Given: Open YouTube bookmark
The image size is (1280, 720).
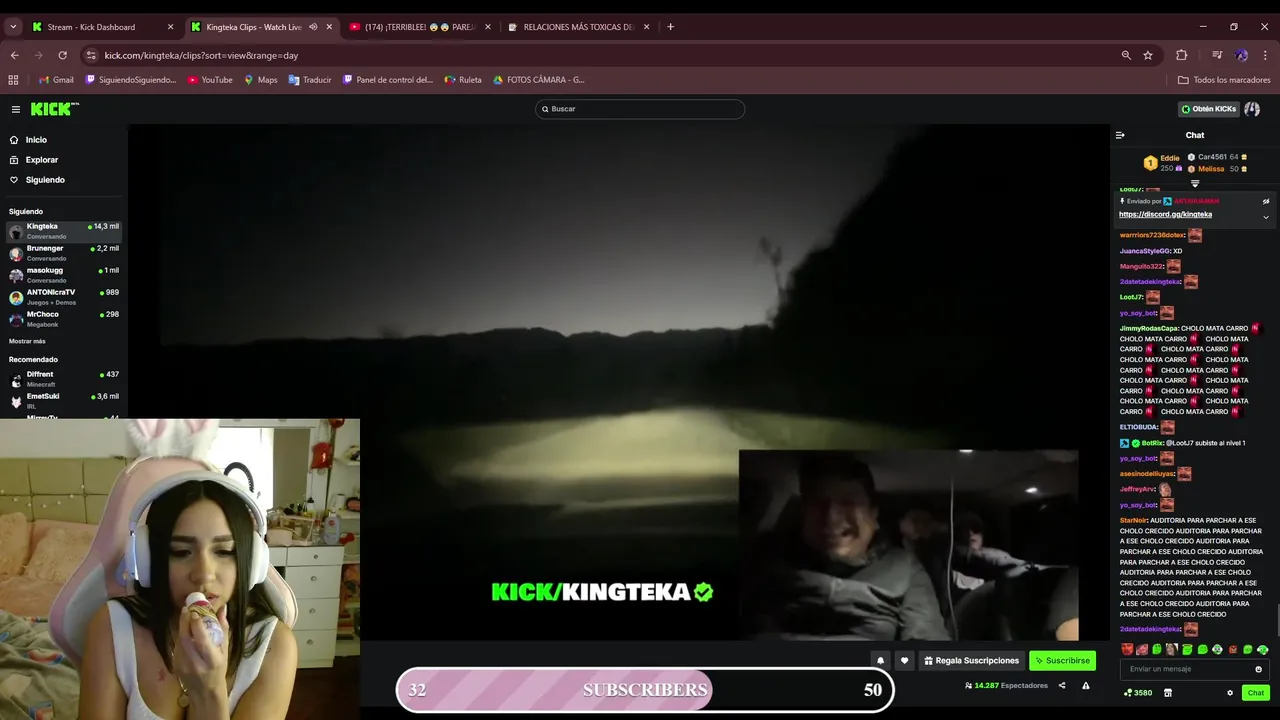Looking at the screenshot, I should click(x=210, y=80).
